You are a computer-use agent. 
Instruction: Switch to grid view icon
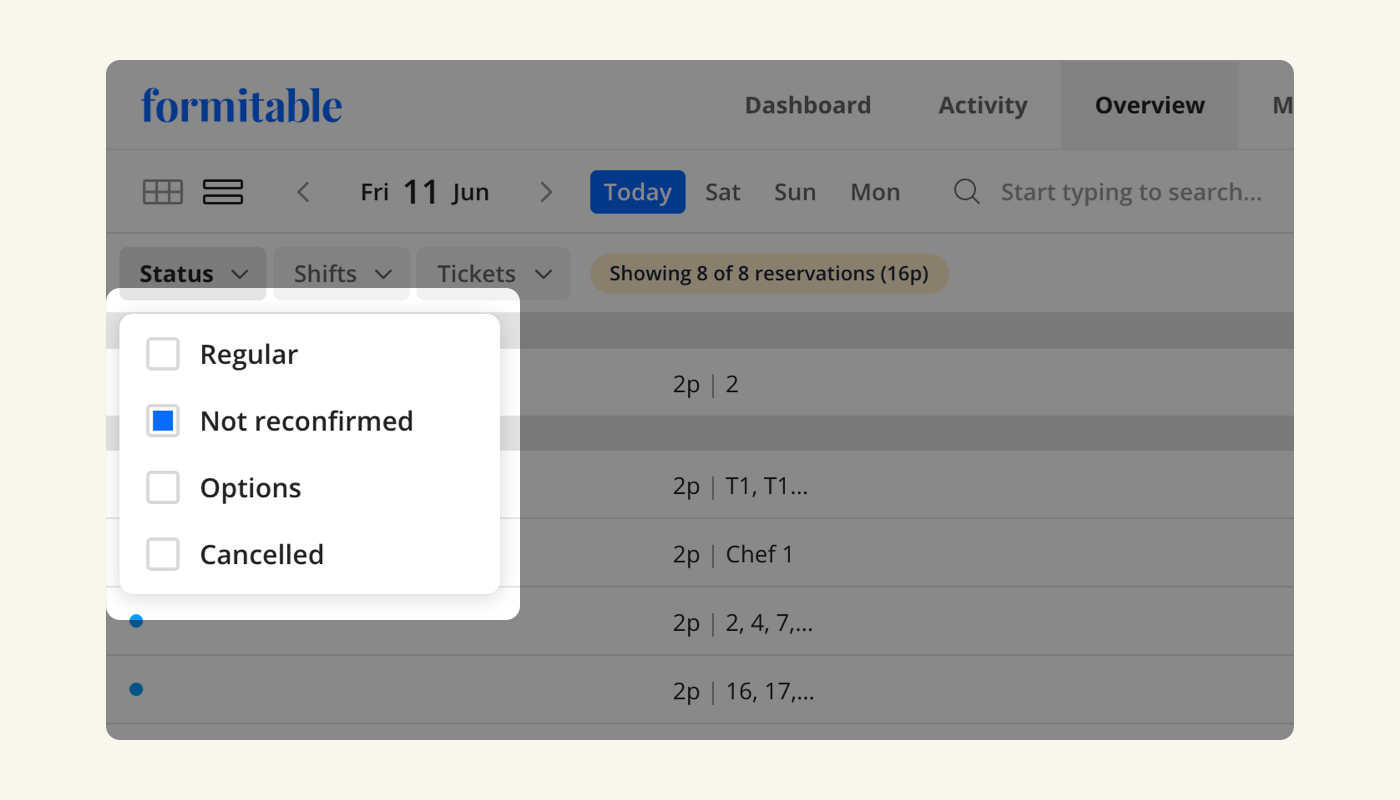tap(163, 192)
